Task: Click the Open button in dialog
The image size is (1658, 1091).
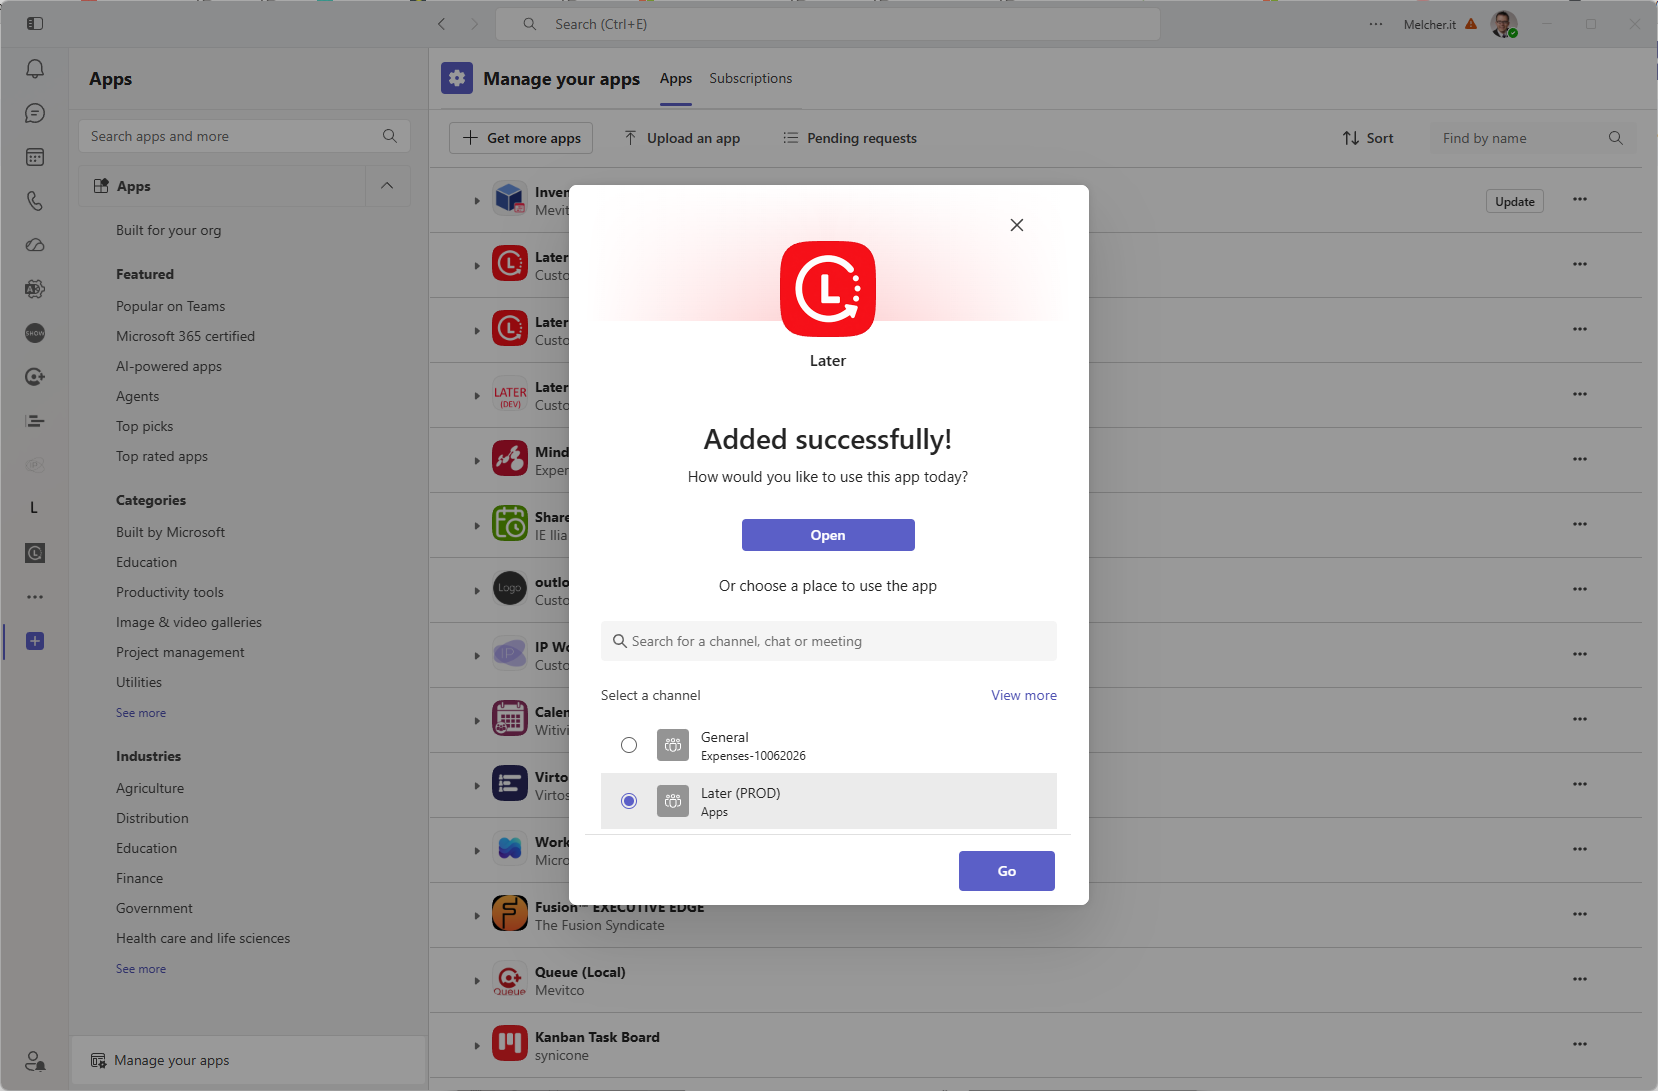Action: click(828, 535)
